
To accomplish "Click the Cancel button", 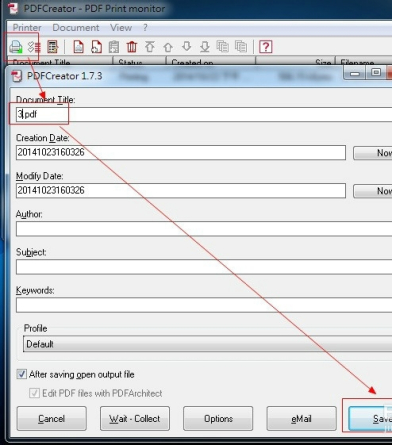I will [52, 419].
